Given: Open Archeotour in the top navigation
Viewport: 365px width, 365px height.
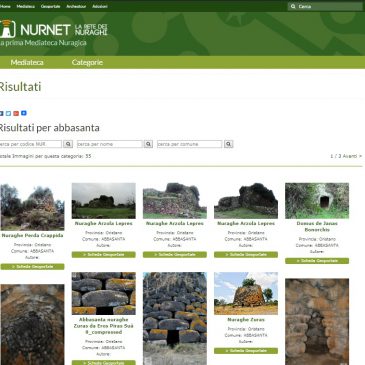Looking at the screenshot, I should pos(76,6).
